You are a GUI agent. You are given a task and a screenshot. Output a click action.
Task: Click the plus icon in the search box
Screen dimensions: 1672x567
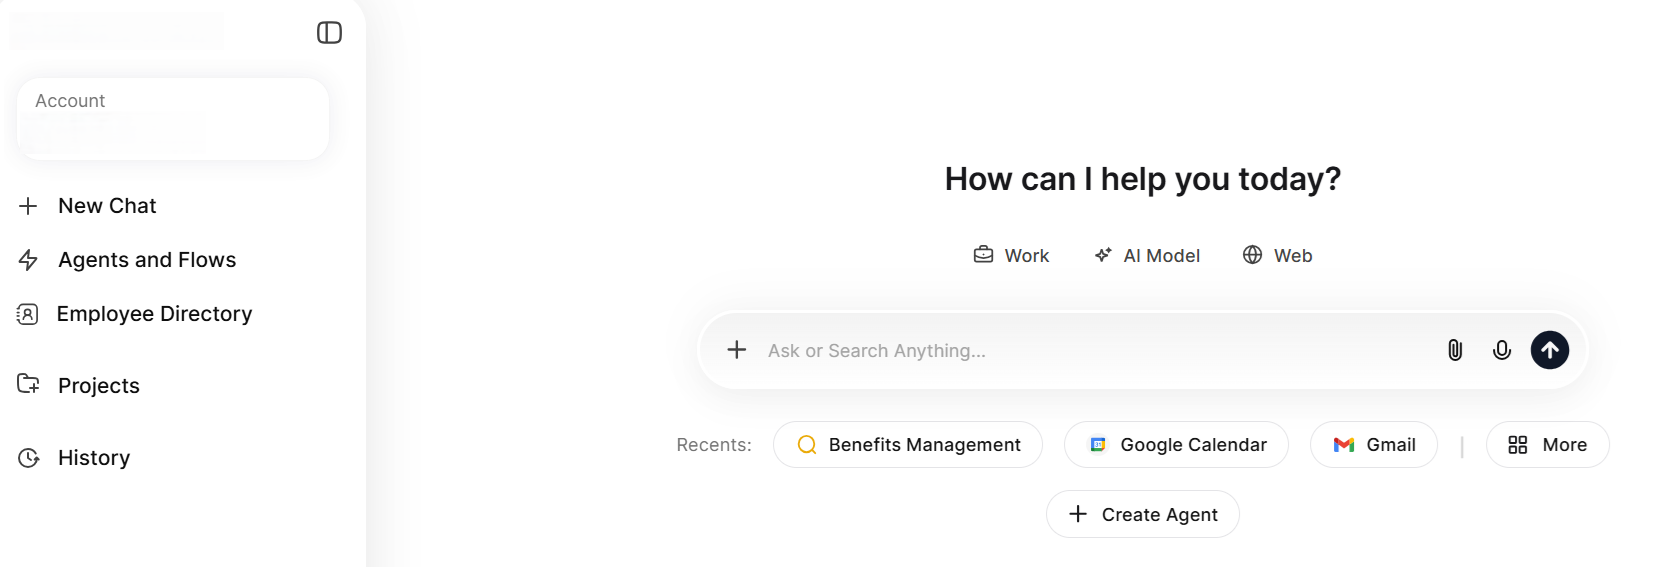pos(737,350)
